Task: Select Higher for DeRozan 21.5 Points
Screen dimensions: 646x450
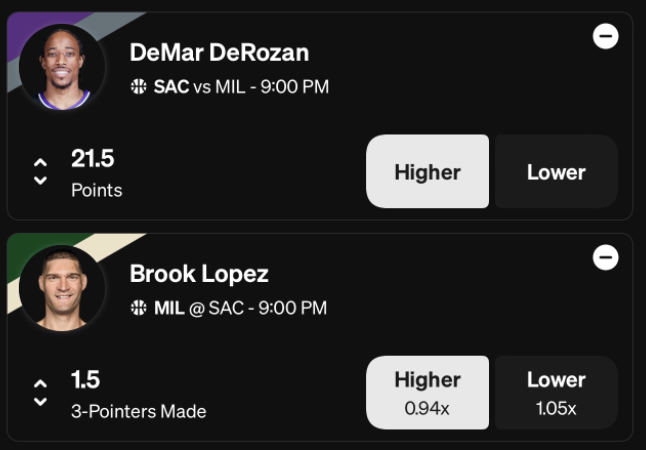Action: point(428,171)
